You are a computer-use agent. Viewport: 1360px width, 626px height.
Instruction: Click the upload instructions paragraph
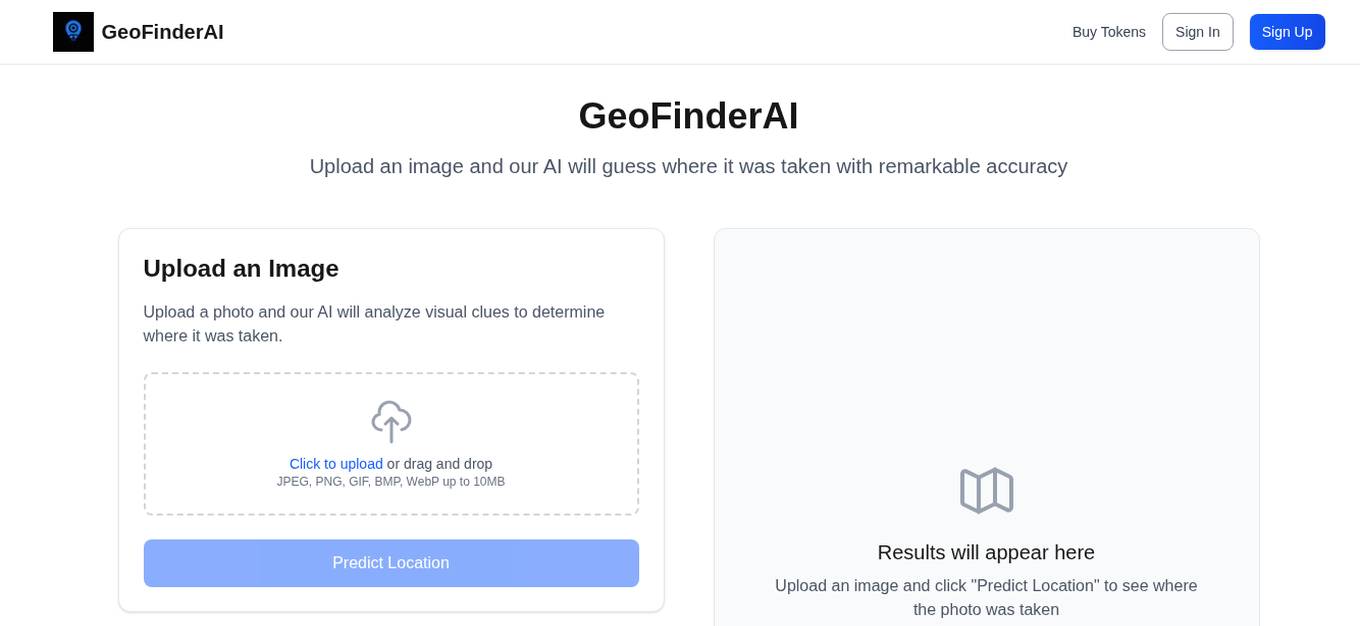pyautogui.click(x=373, y=323)
